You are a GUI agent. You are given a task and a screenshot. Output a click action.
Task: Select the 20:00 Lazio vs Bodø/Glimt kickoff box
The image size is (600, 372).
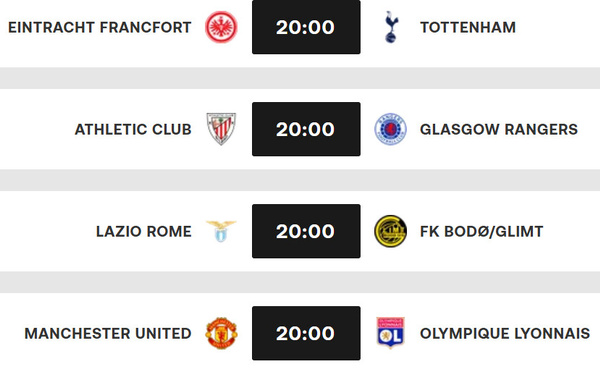(306, 231)
